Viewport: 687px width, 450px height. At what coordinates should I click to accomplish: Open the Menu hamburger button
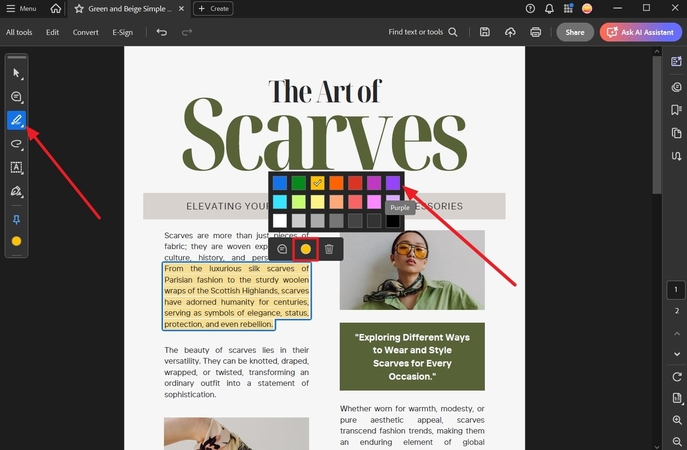coord(21,8)
